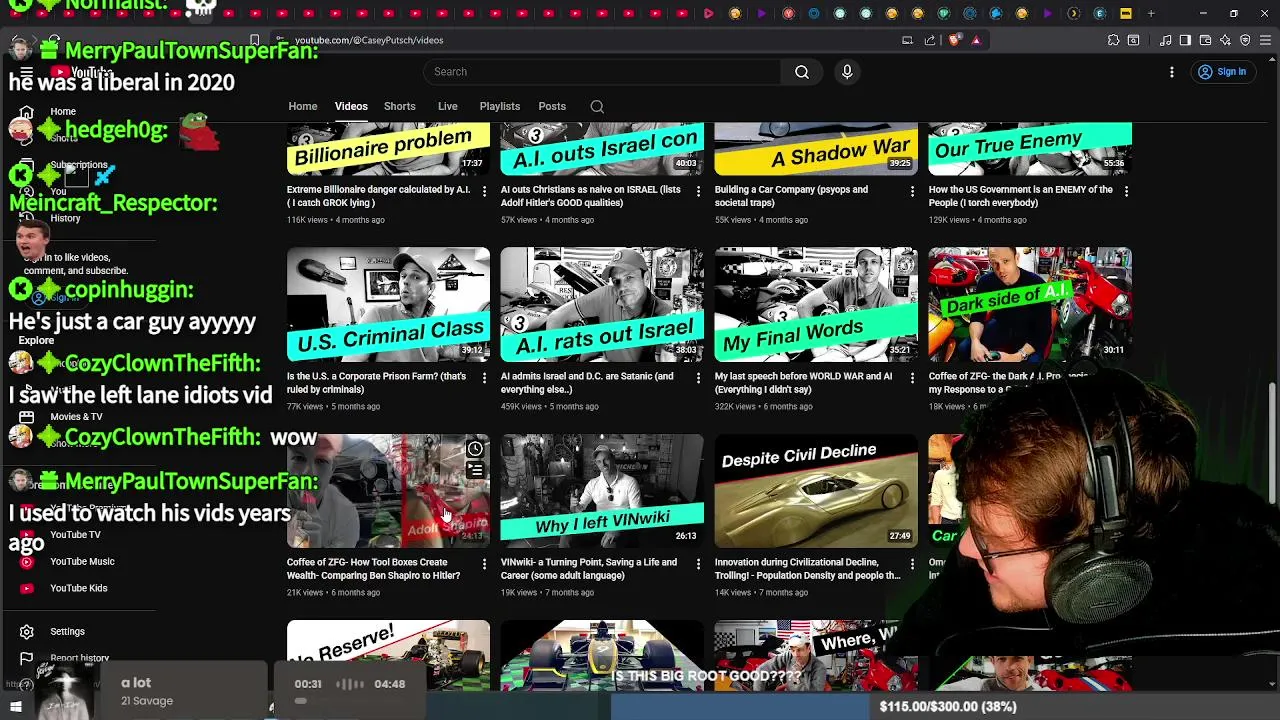Open options menu for AI outs Christians video

pyautogui.click(x=698, y=190)
